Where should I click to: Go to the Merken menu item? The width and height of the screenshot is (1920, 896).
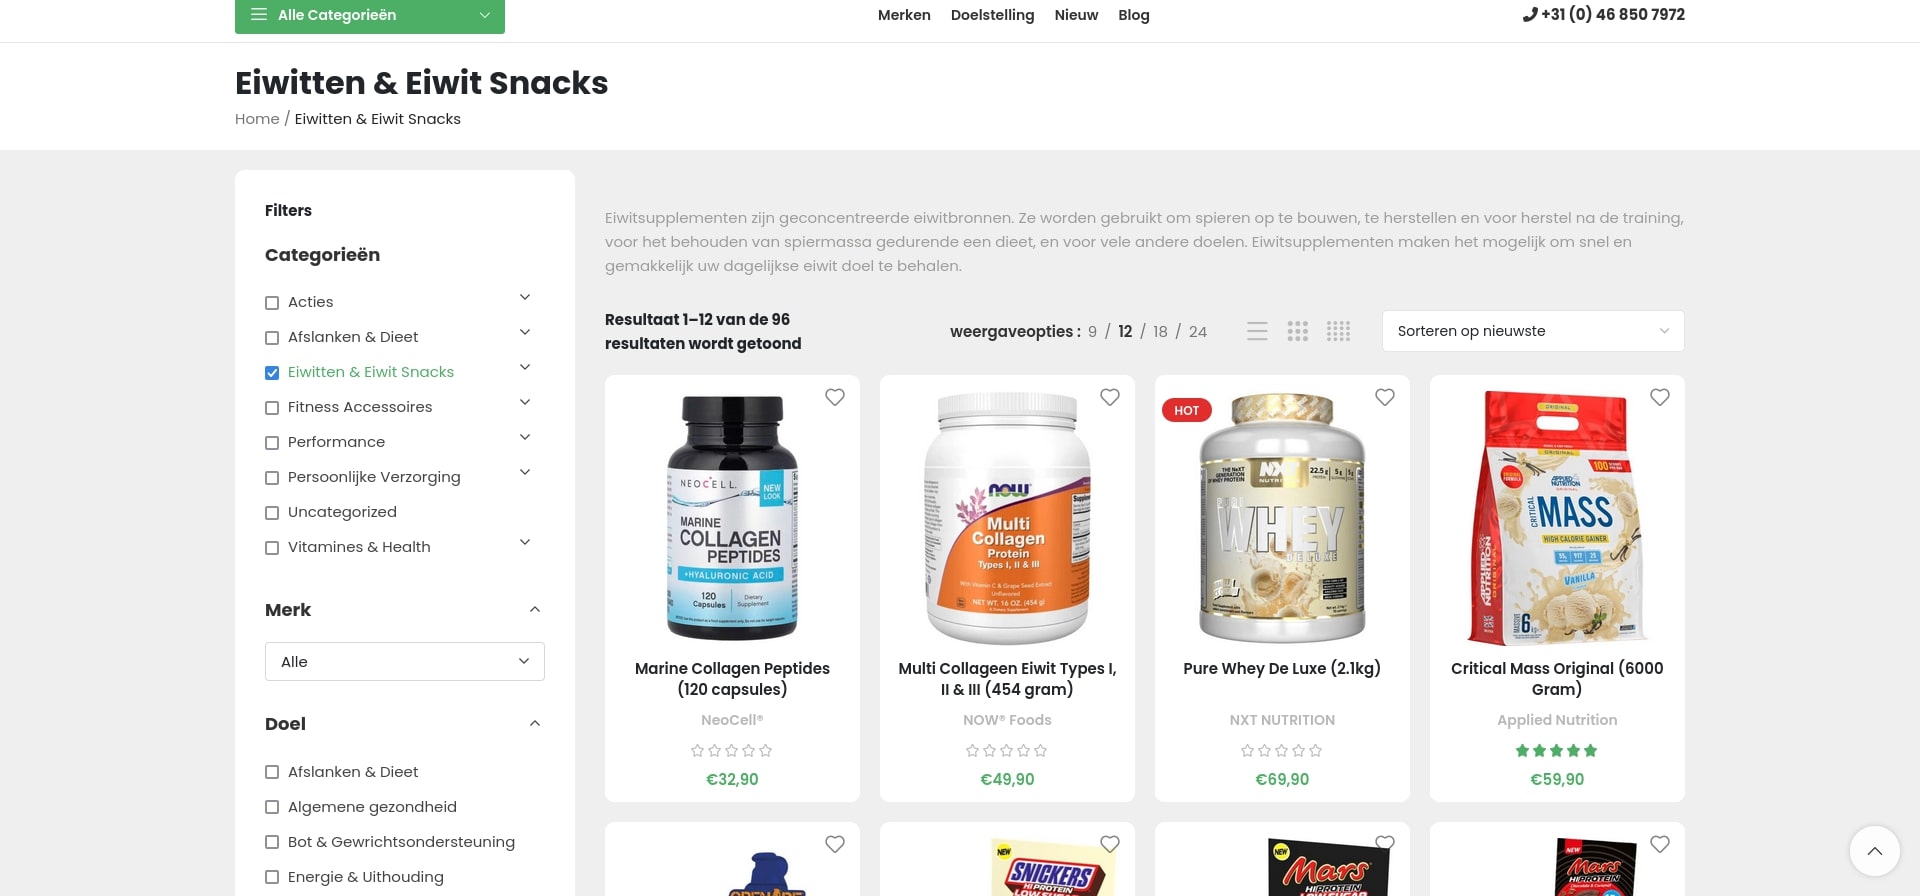[x=904, y=15]
